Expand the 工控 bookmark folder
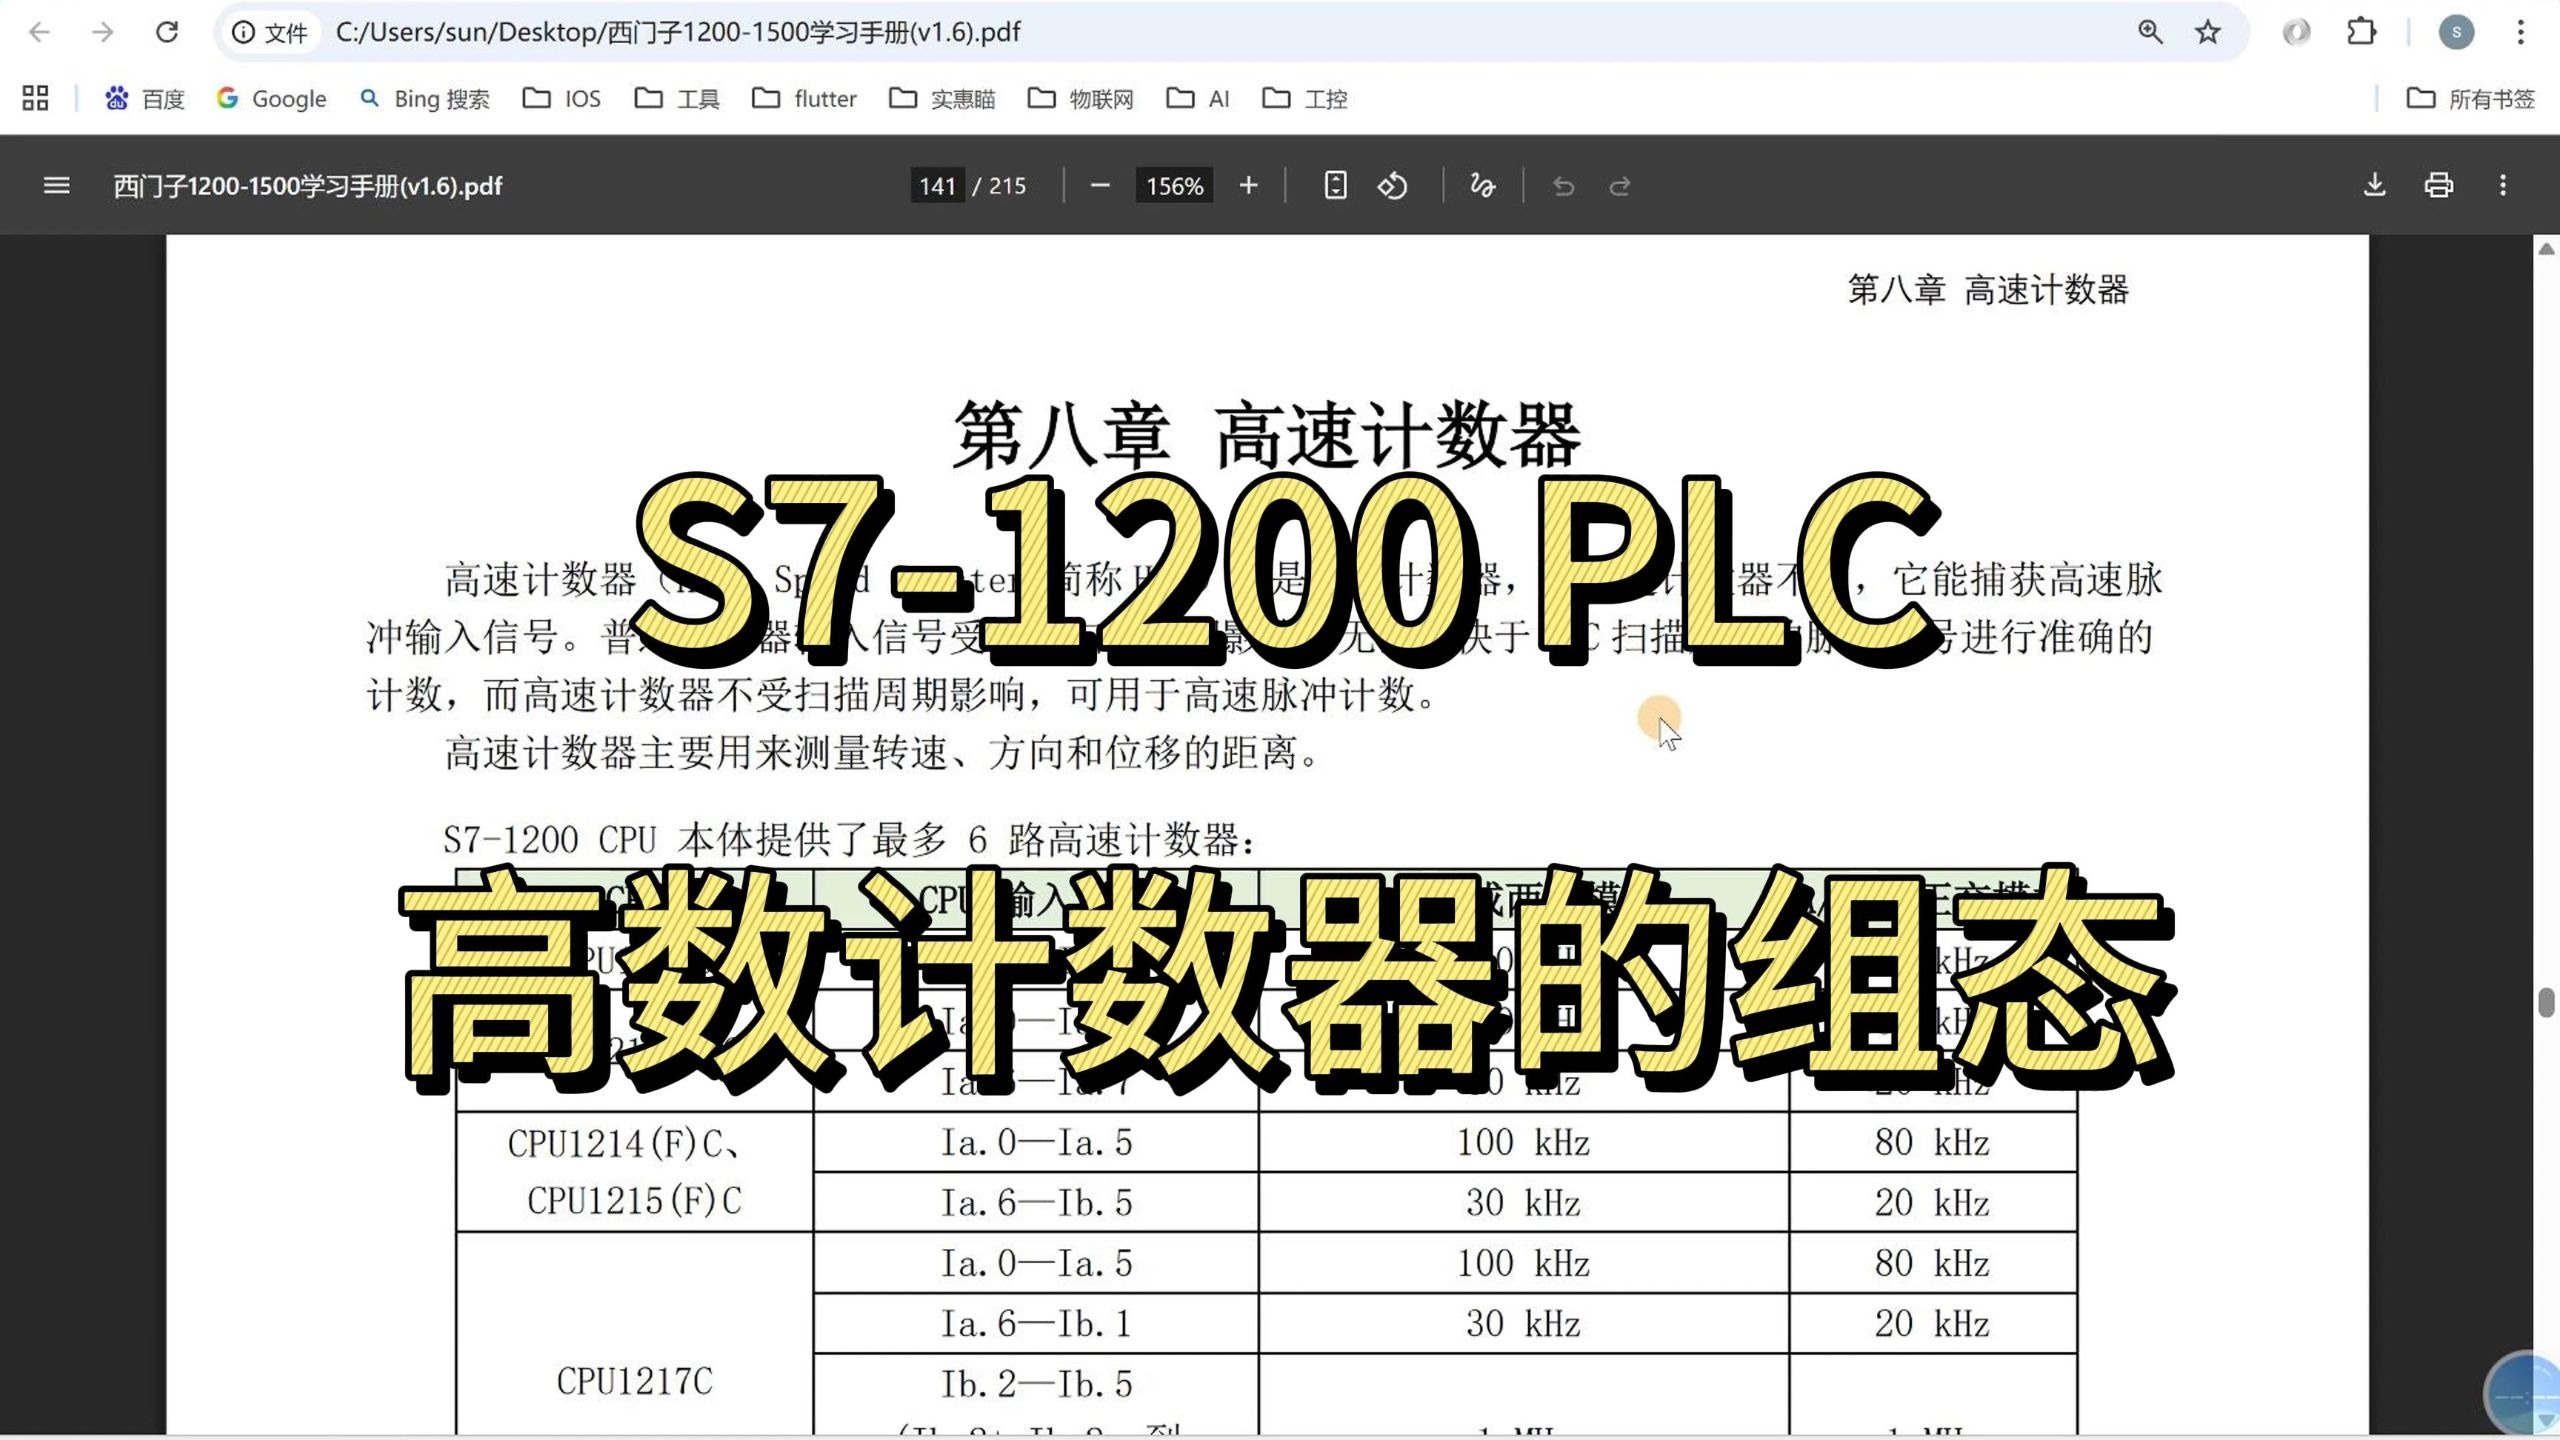2560x1440 pixels. click(x=1305, y=98)
